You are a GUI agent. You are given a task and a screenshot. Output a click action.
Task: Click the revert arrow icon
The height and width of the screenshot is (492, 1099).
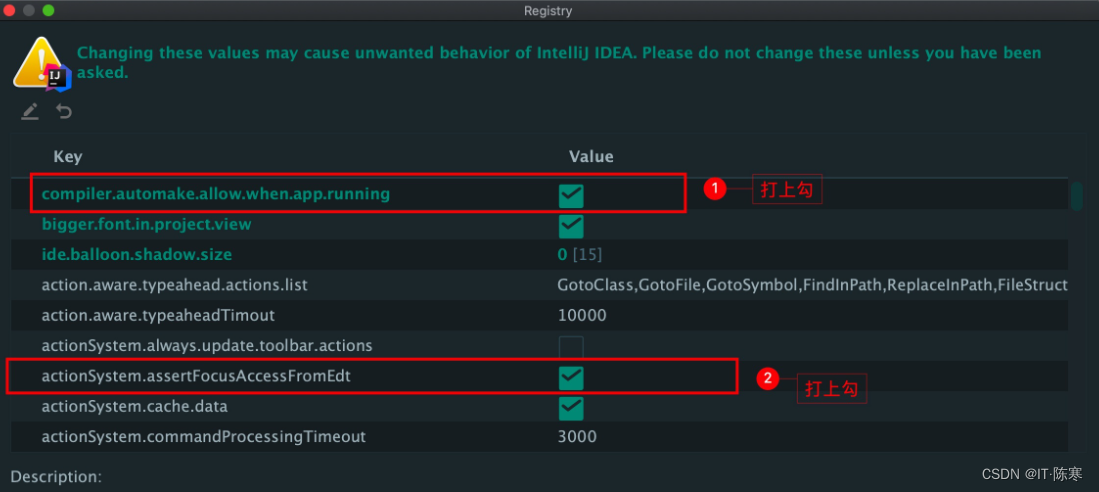(64, 111)
